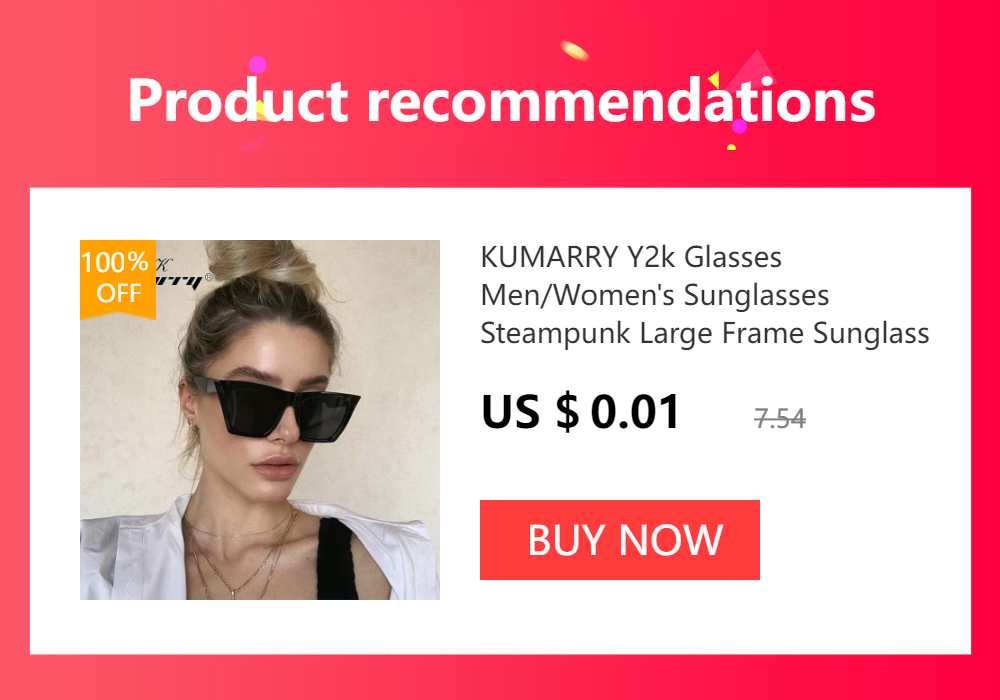Click the Product recommendations heading
Viewport: 1000px width, 700px height.
(501, 101)
